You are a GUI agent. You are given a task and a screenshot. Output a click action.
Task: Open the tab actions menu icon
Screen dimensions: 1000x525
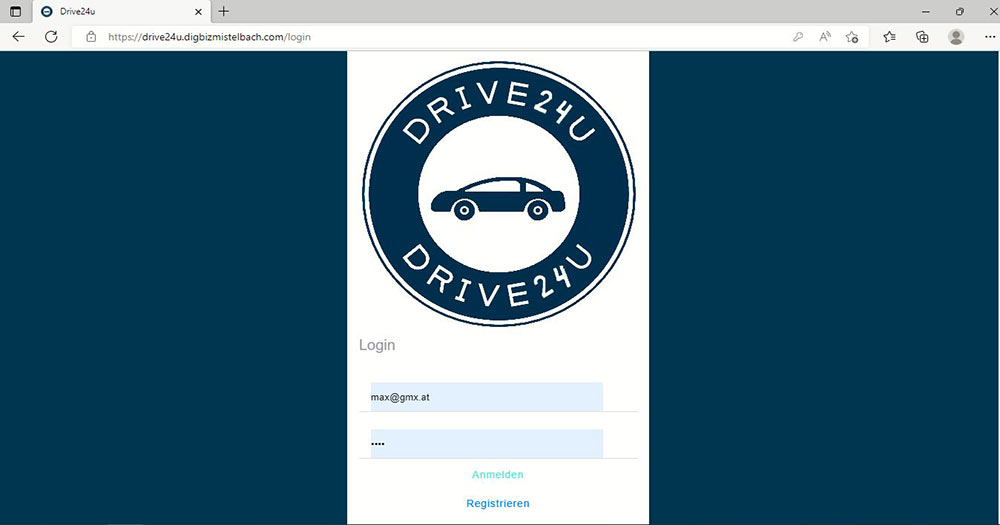16,11
